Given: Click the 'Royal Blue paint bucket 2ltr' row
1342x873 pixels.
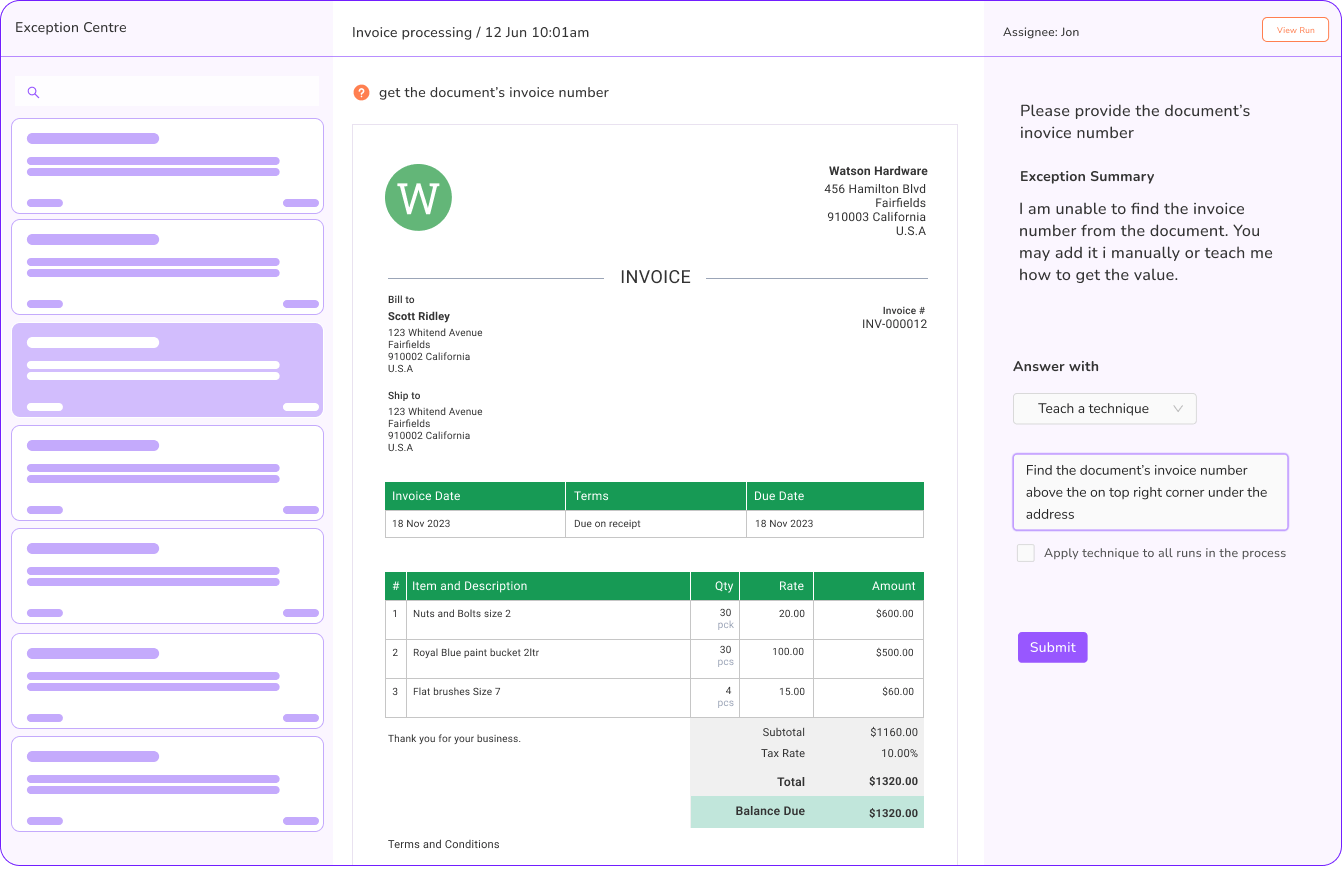Looking at the screenshot, I should pos(654,659).
